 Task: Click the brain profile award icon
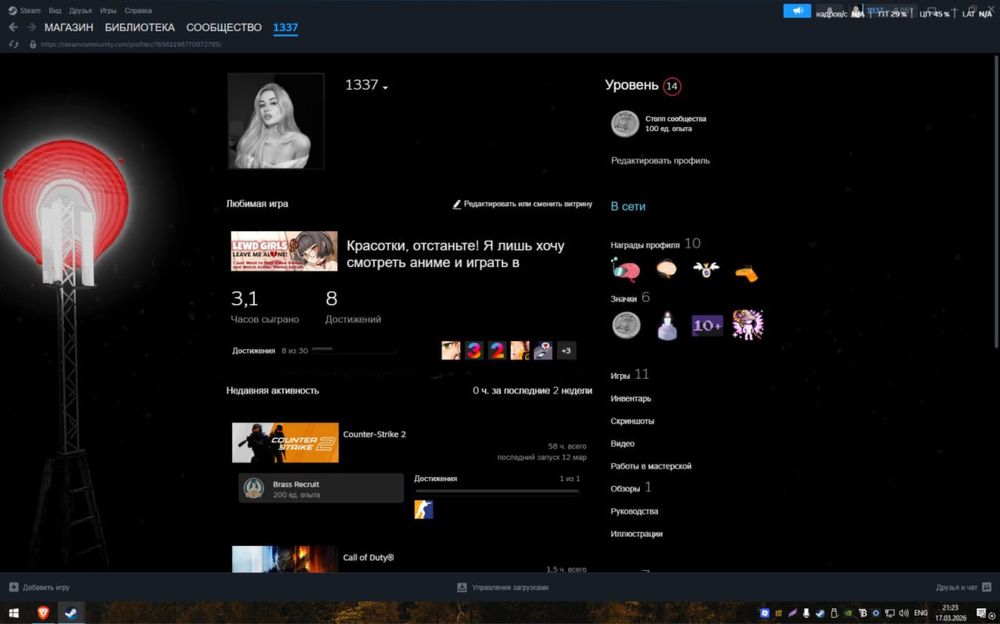tap(666, 269)
